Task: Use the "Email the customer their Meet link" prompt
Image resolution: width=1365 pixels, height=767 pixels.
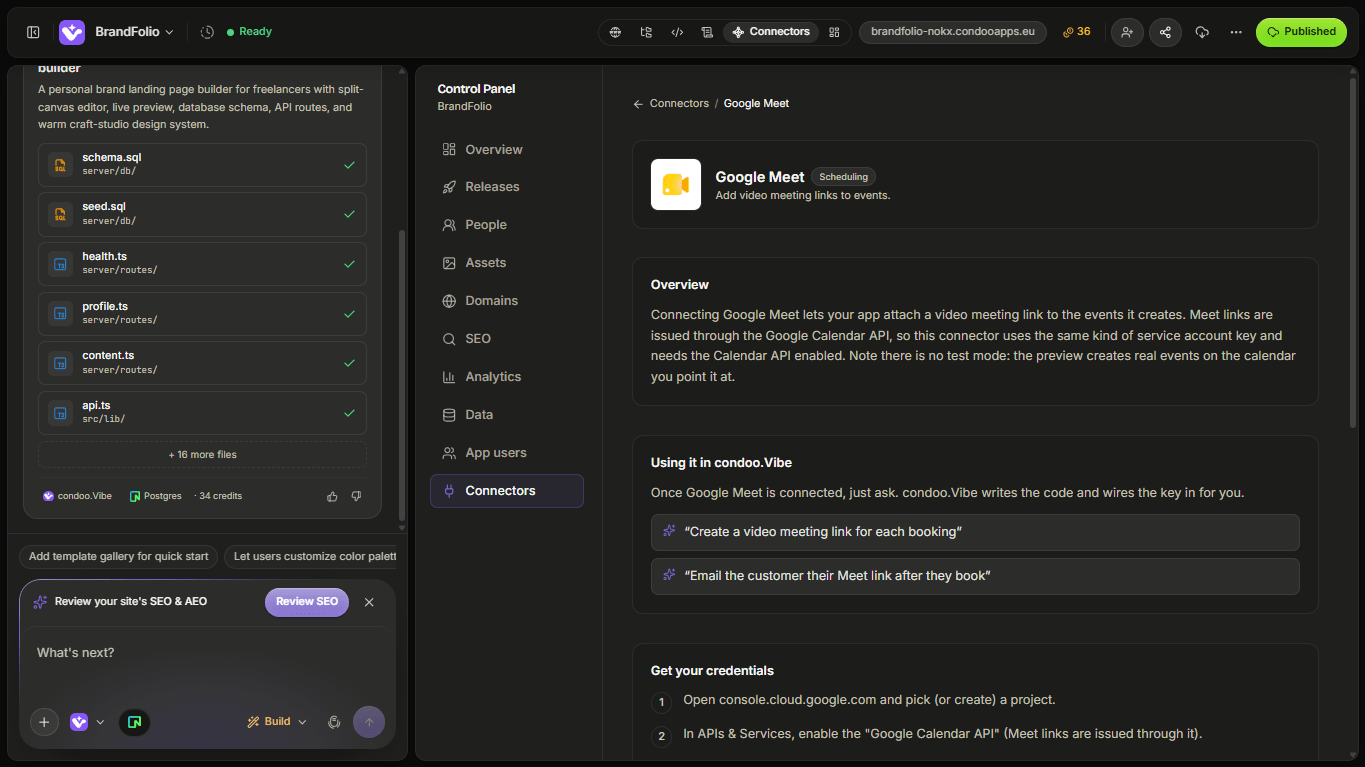Action: (975, 576)
